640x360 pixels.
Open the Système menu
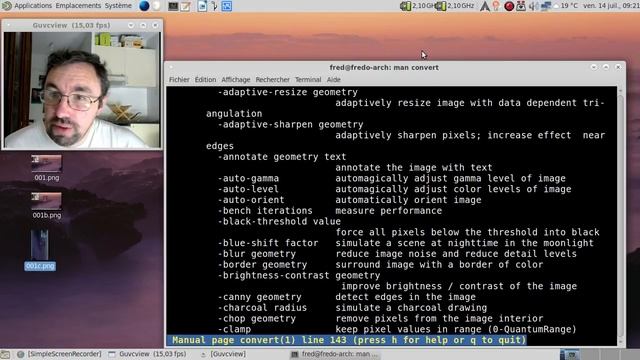(x=118, y=6)
